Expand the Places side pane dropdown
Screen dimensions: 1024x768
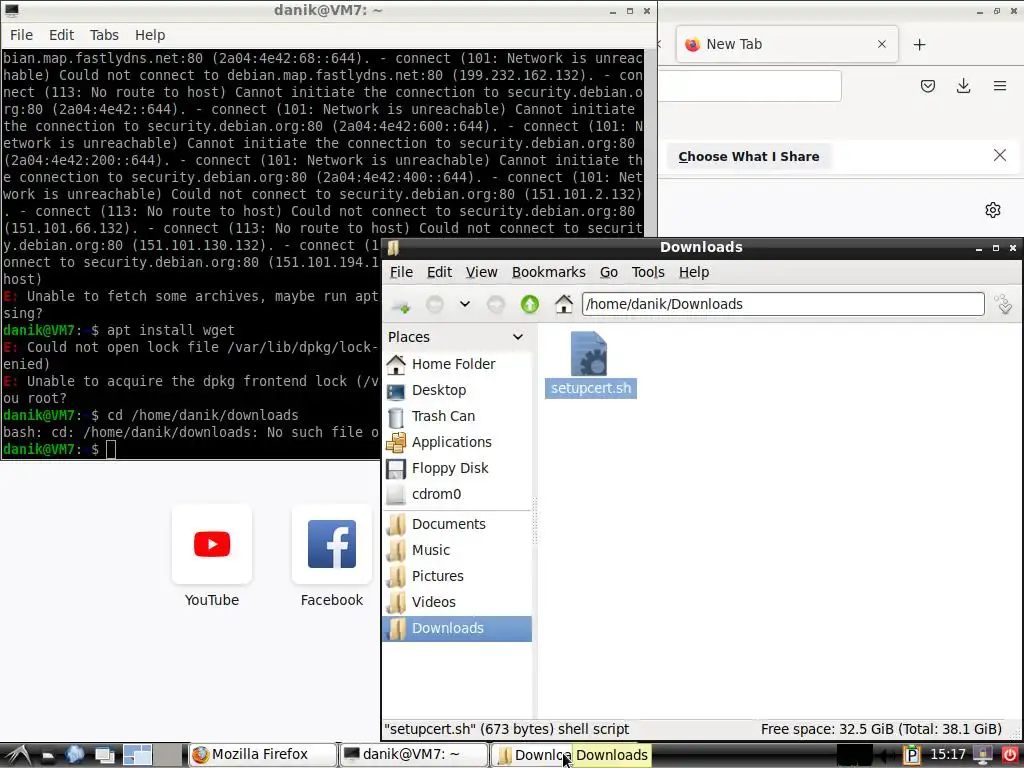(518, 337)
